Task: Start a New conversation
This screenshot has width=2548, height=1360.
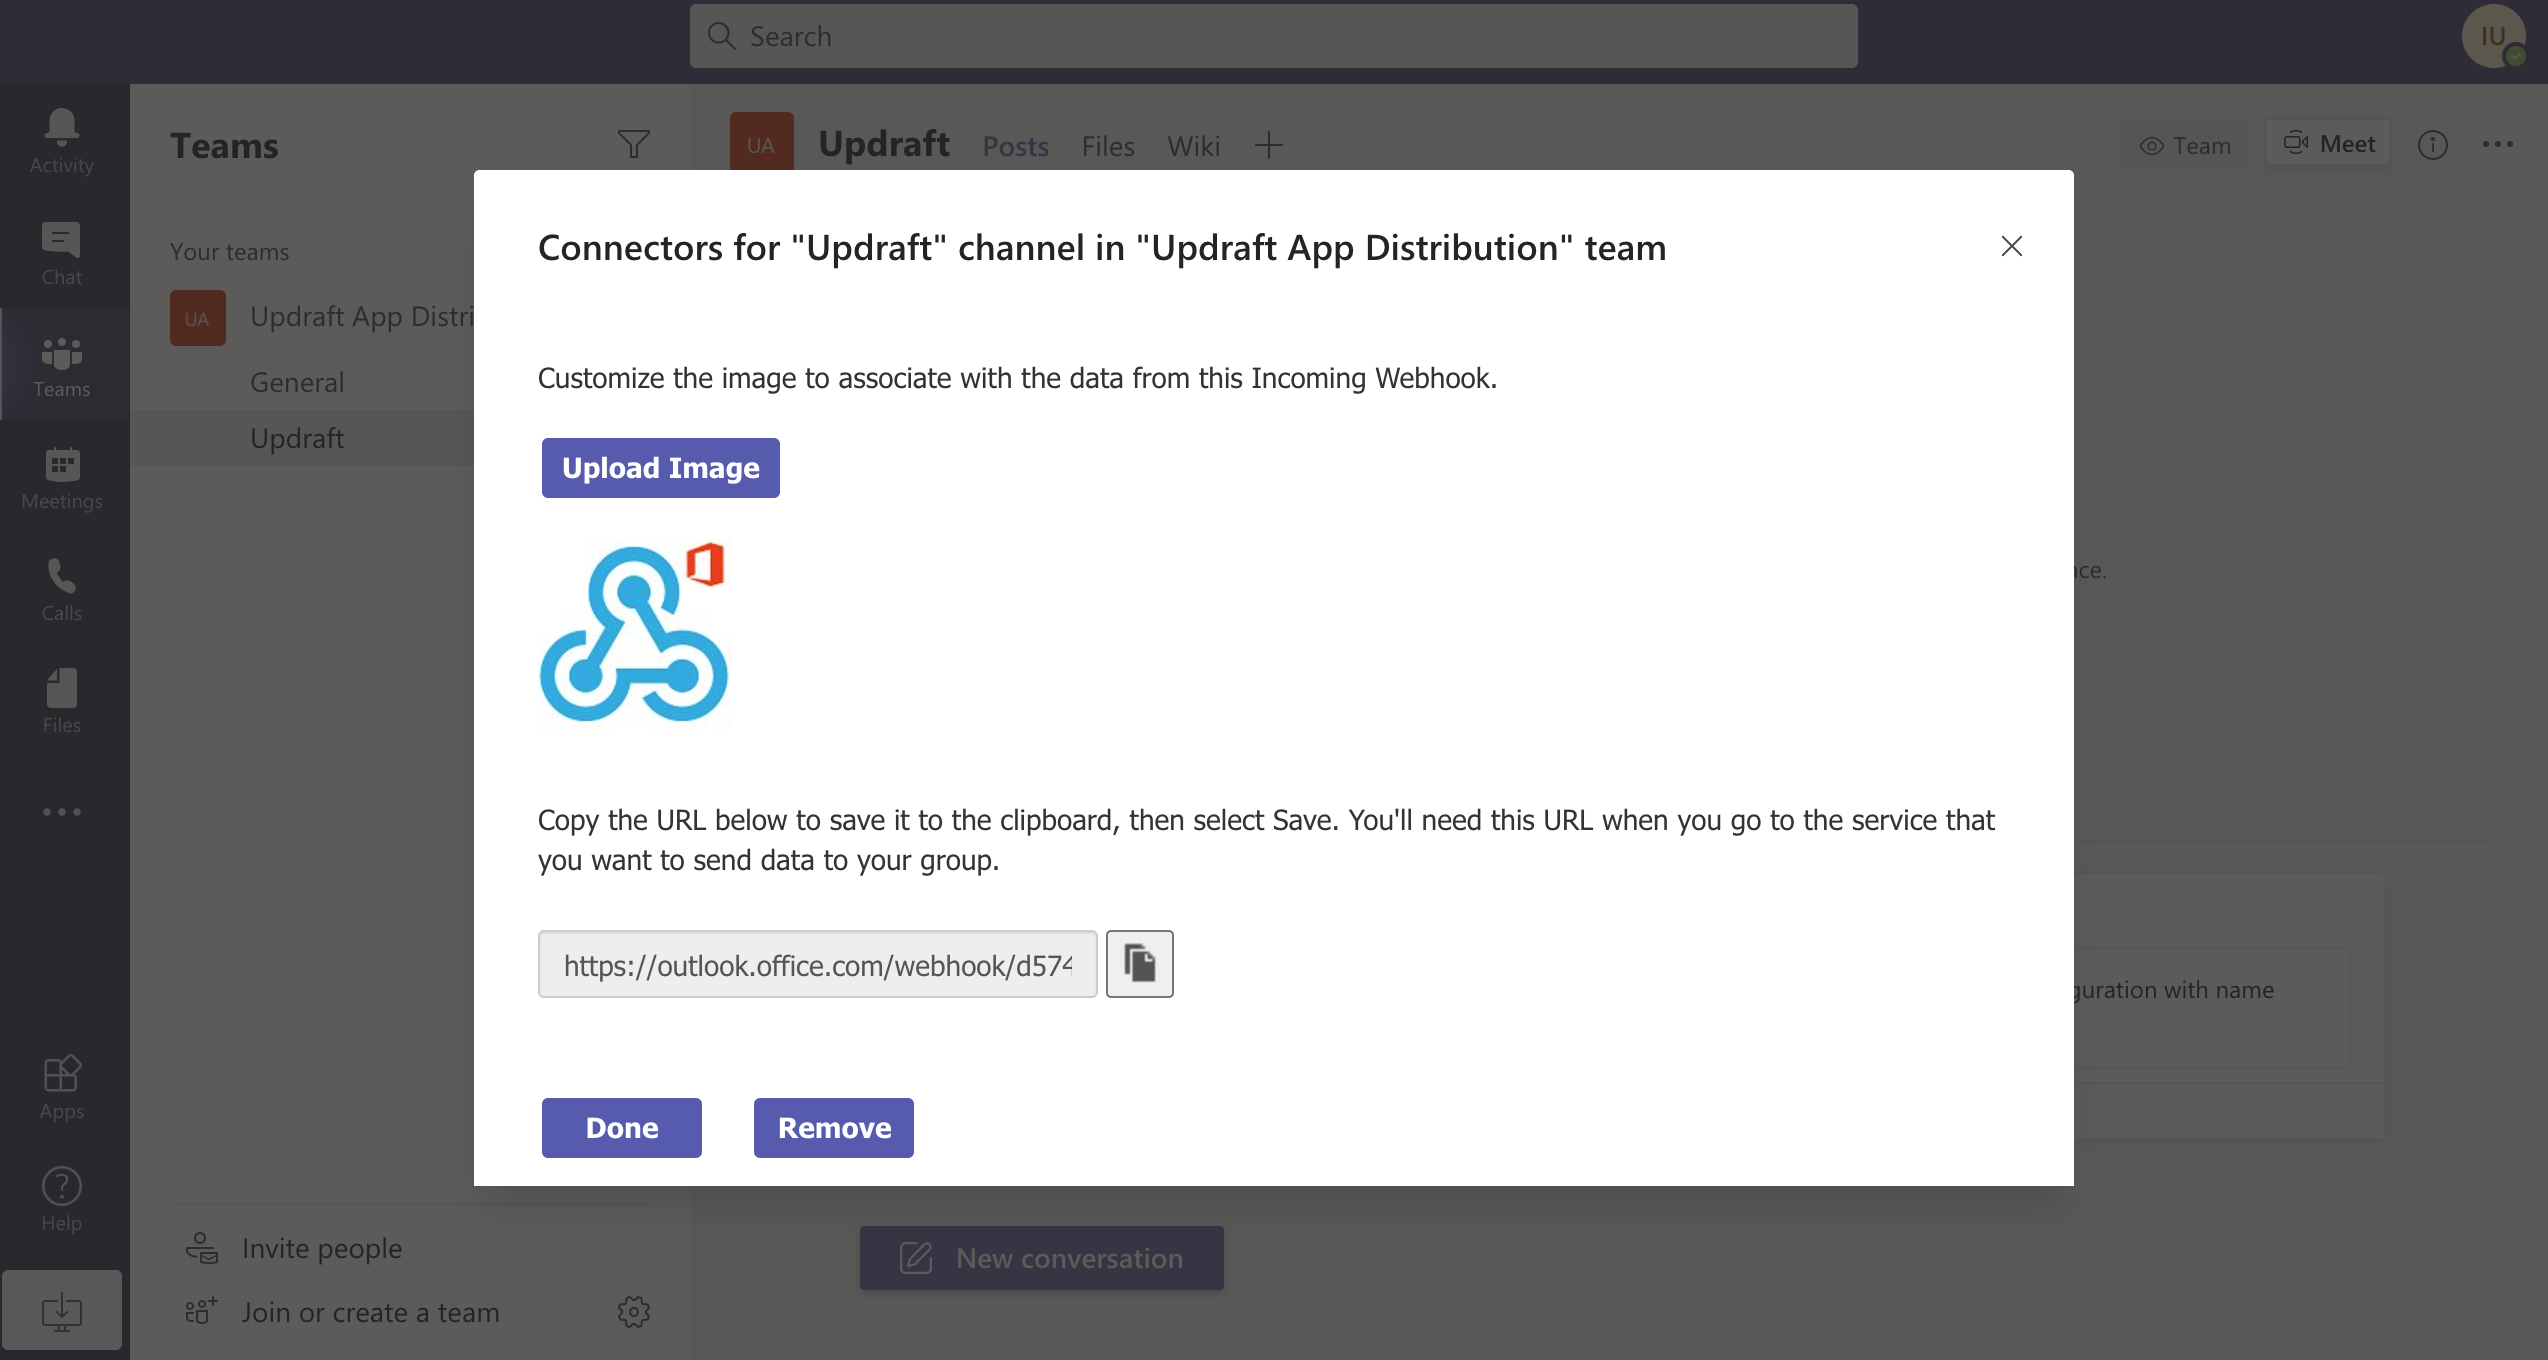Action: tap(1042, 1258)
